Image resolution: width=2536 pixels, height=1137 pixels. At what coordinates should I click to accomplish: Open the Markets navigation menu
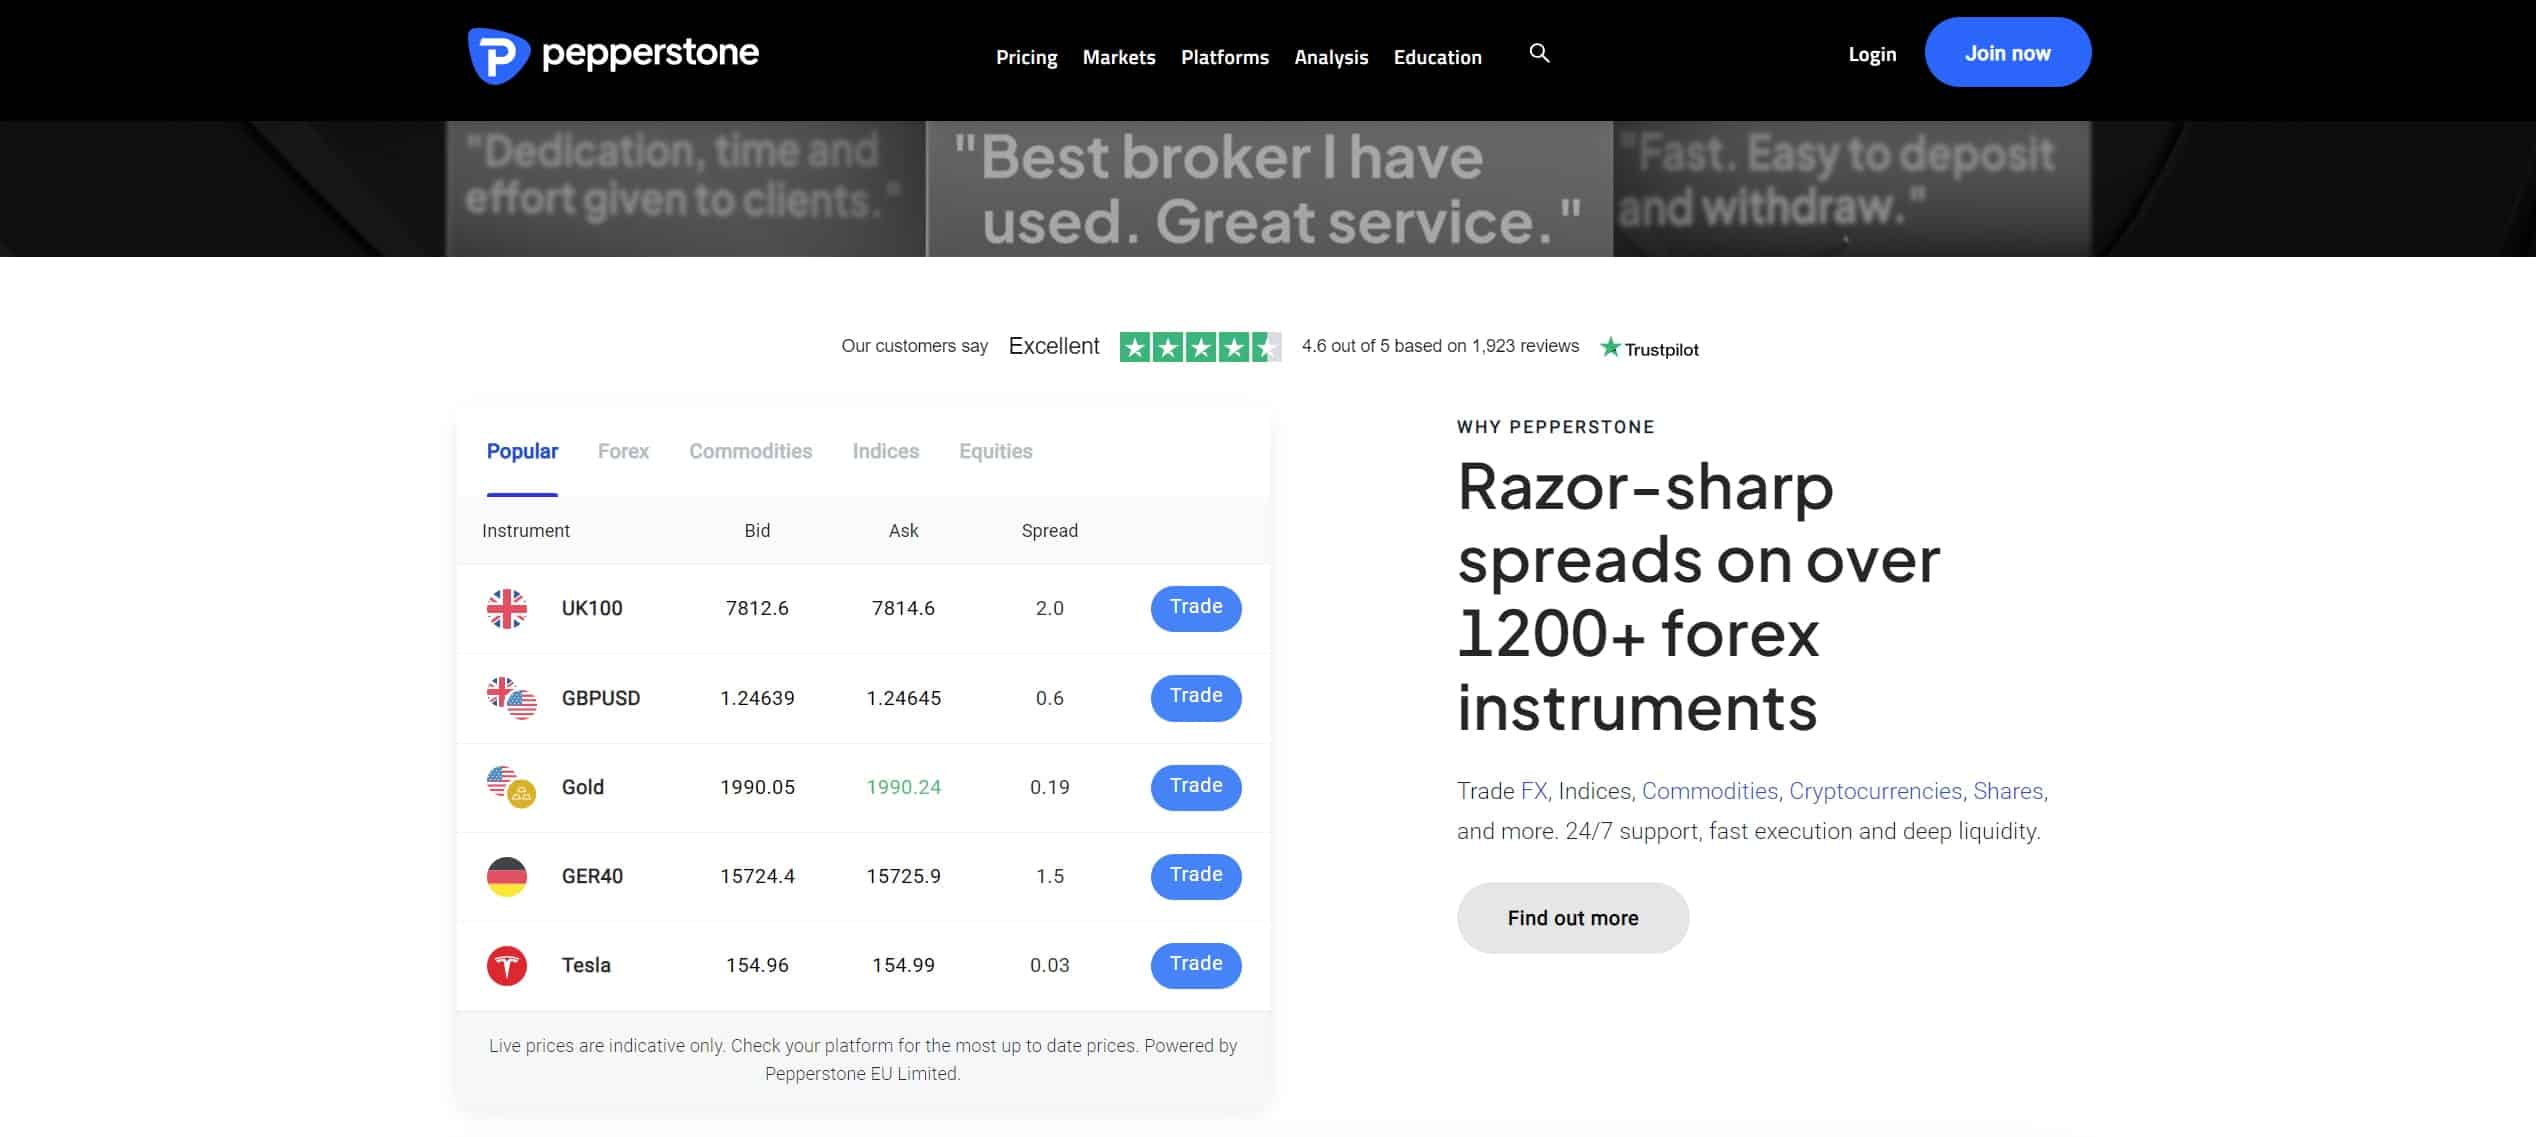[1119, 57]
